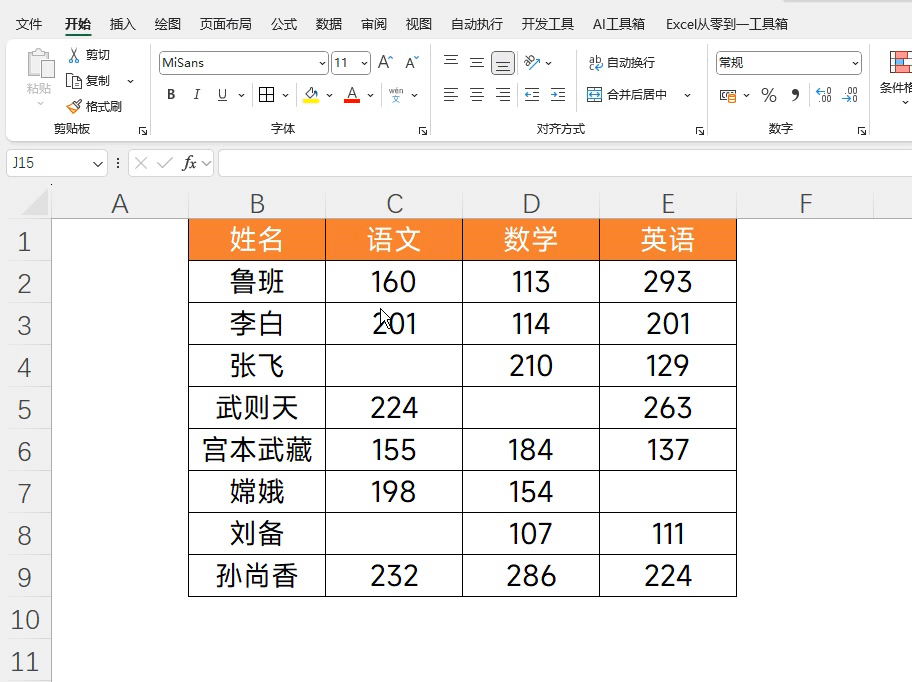This screenshot has height=682, width=912.
Task: Open the fill color dropdown arrow
Action: (329, 95)
